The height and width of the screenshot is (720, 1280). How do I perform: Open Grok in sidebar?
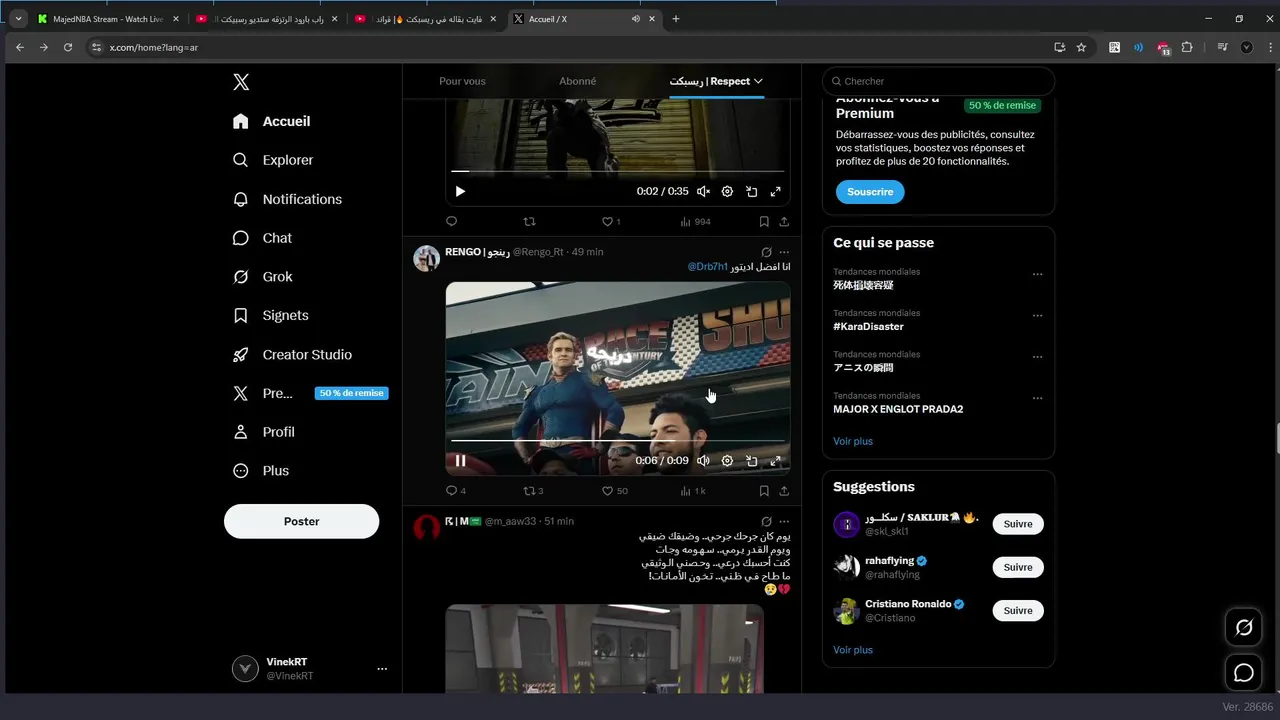coord(262,277)
